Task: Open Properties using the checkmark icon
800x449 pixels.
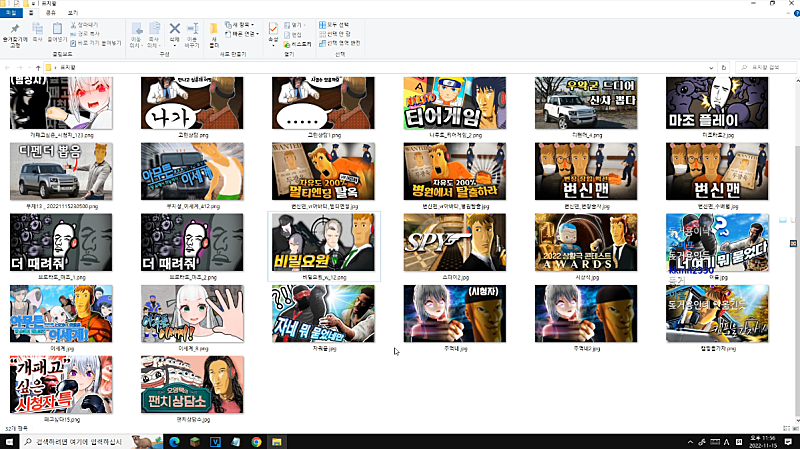Action: (273, 30)
